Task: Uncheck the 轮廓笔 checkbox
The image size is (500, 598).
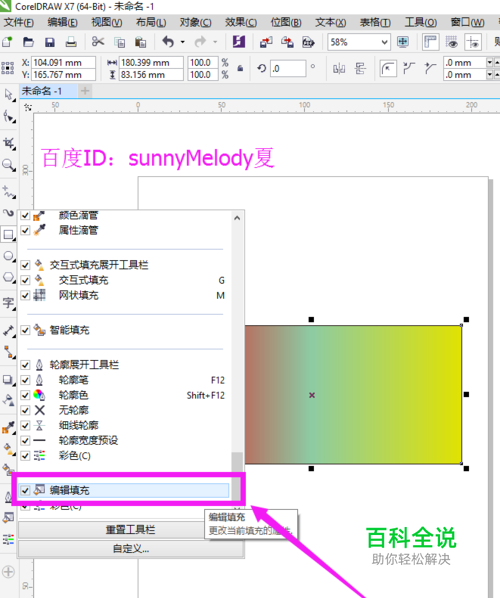Action: (25, 380)
